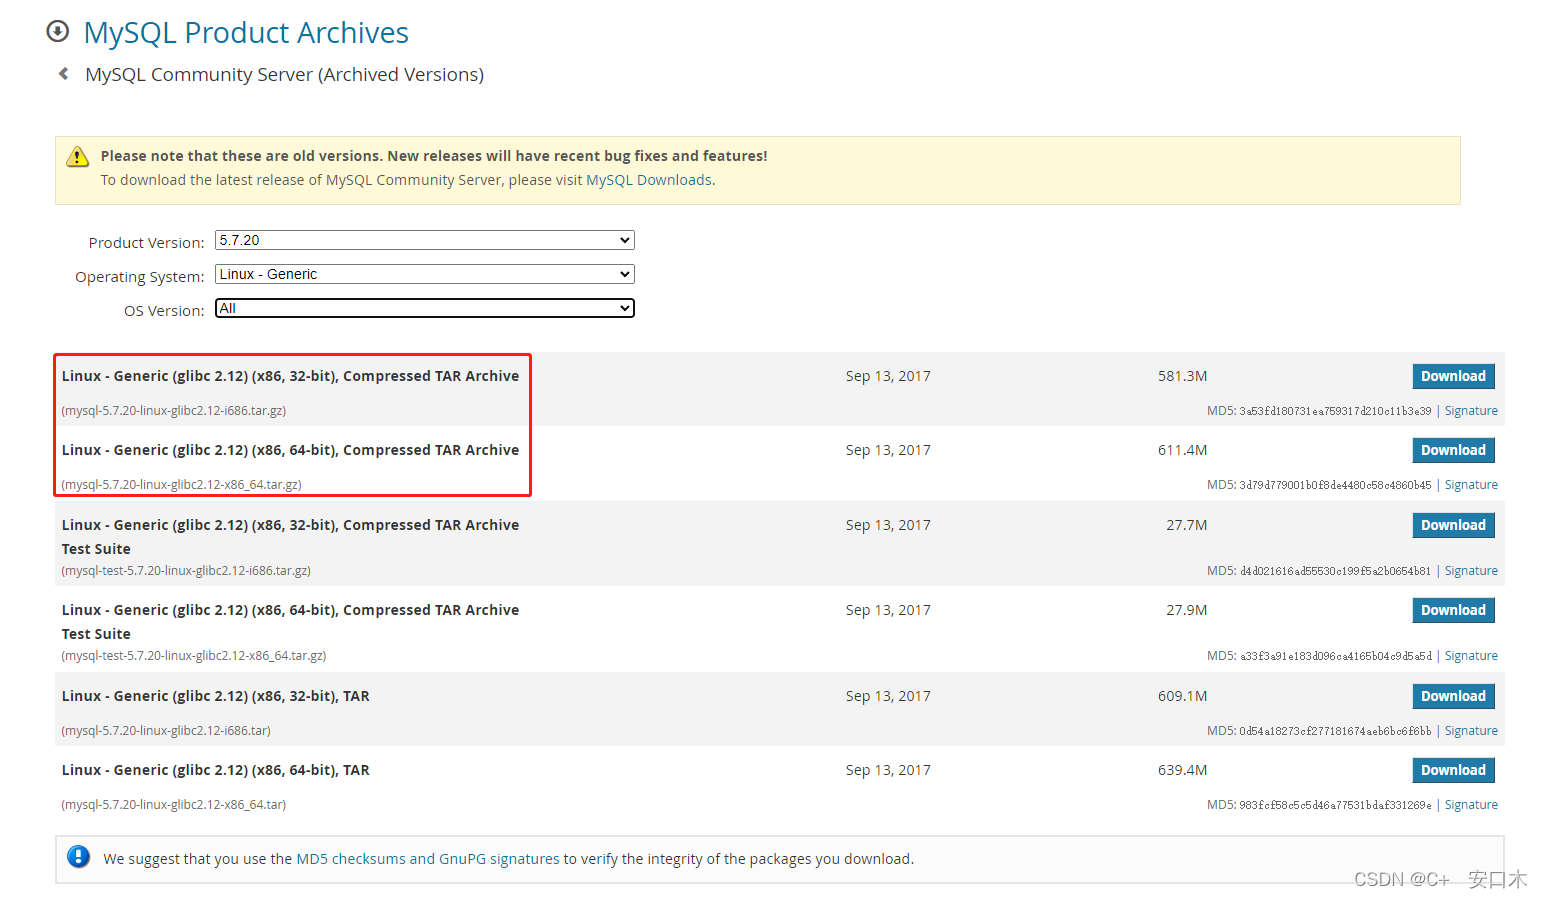Click filename mysql-5.7.20-linux-glibc2.12-x86_64.tar.gz
This screenshot has height=898, width=1543.
pyautogui.click(x=181, y=485)
